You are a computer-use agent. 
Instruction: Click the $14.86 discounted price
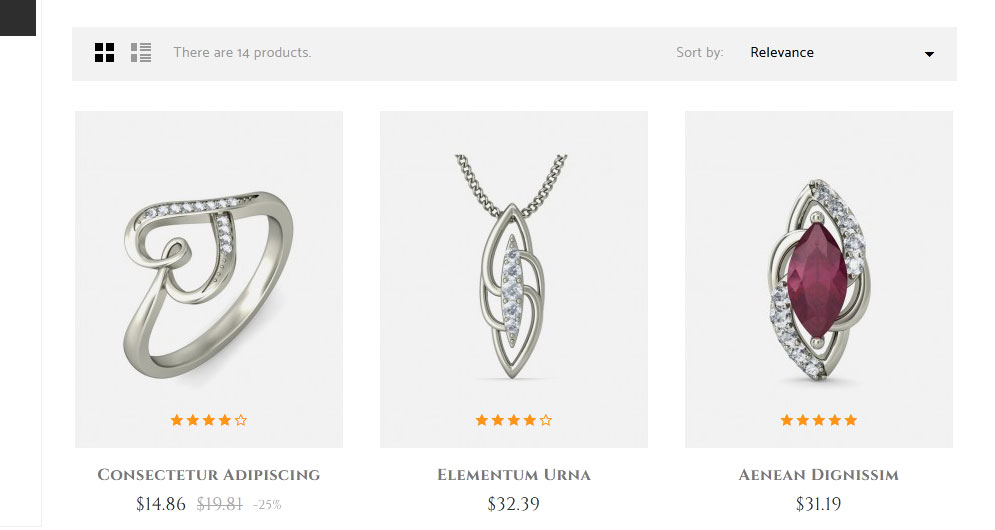[161, 504]
